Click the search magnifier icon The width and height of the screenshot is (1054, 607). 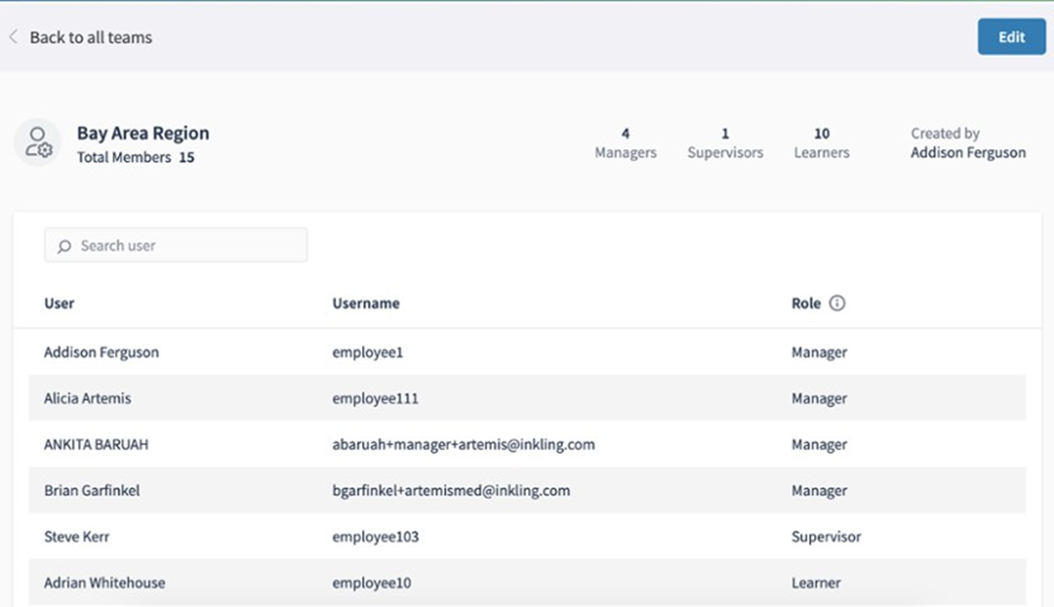[x=65, y=246]
